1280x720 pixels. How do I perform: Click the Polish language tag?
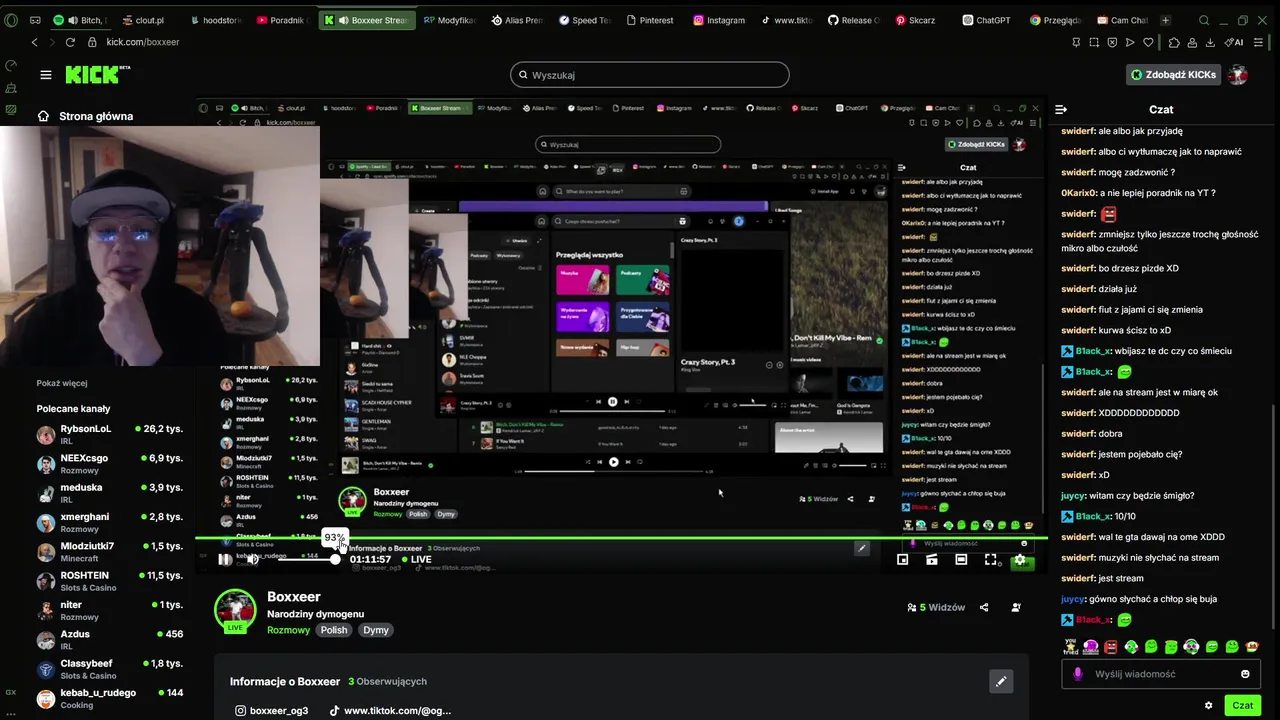tap(334, 630)
